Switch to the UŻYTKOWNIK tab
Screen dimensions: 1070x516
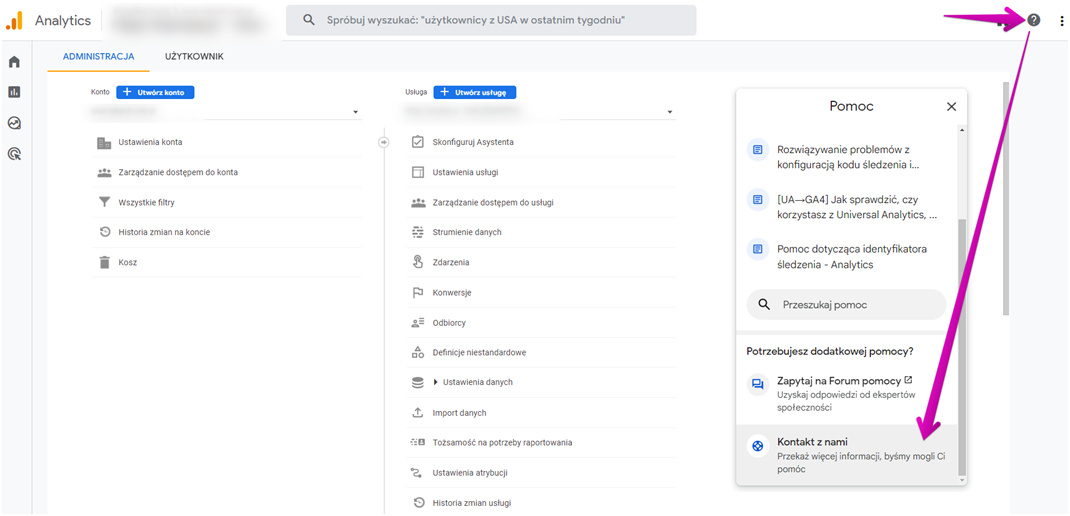(194, 57)
